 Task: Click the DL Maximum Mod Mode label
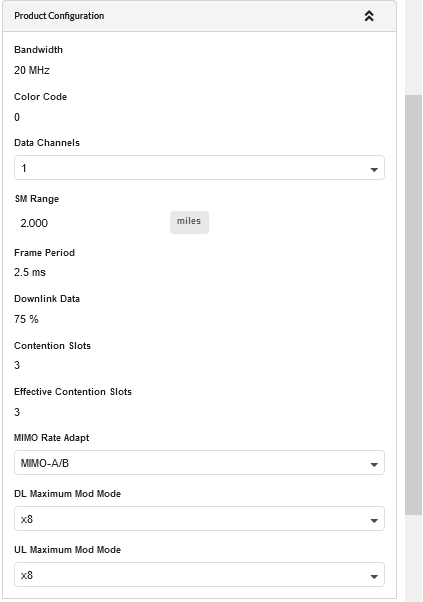pyautogui.click(x=68, y=493)
